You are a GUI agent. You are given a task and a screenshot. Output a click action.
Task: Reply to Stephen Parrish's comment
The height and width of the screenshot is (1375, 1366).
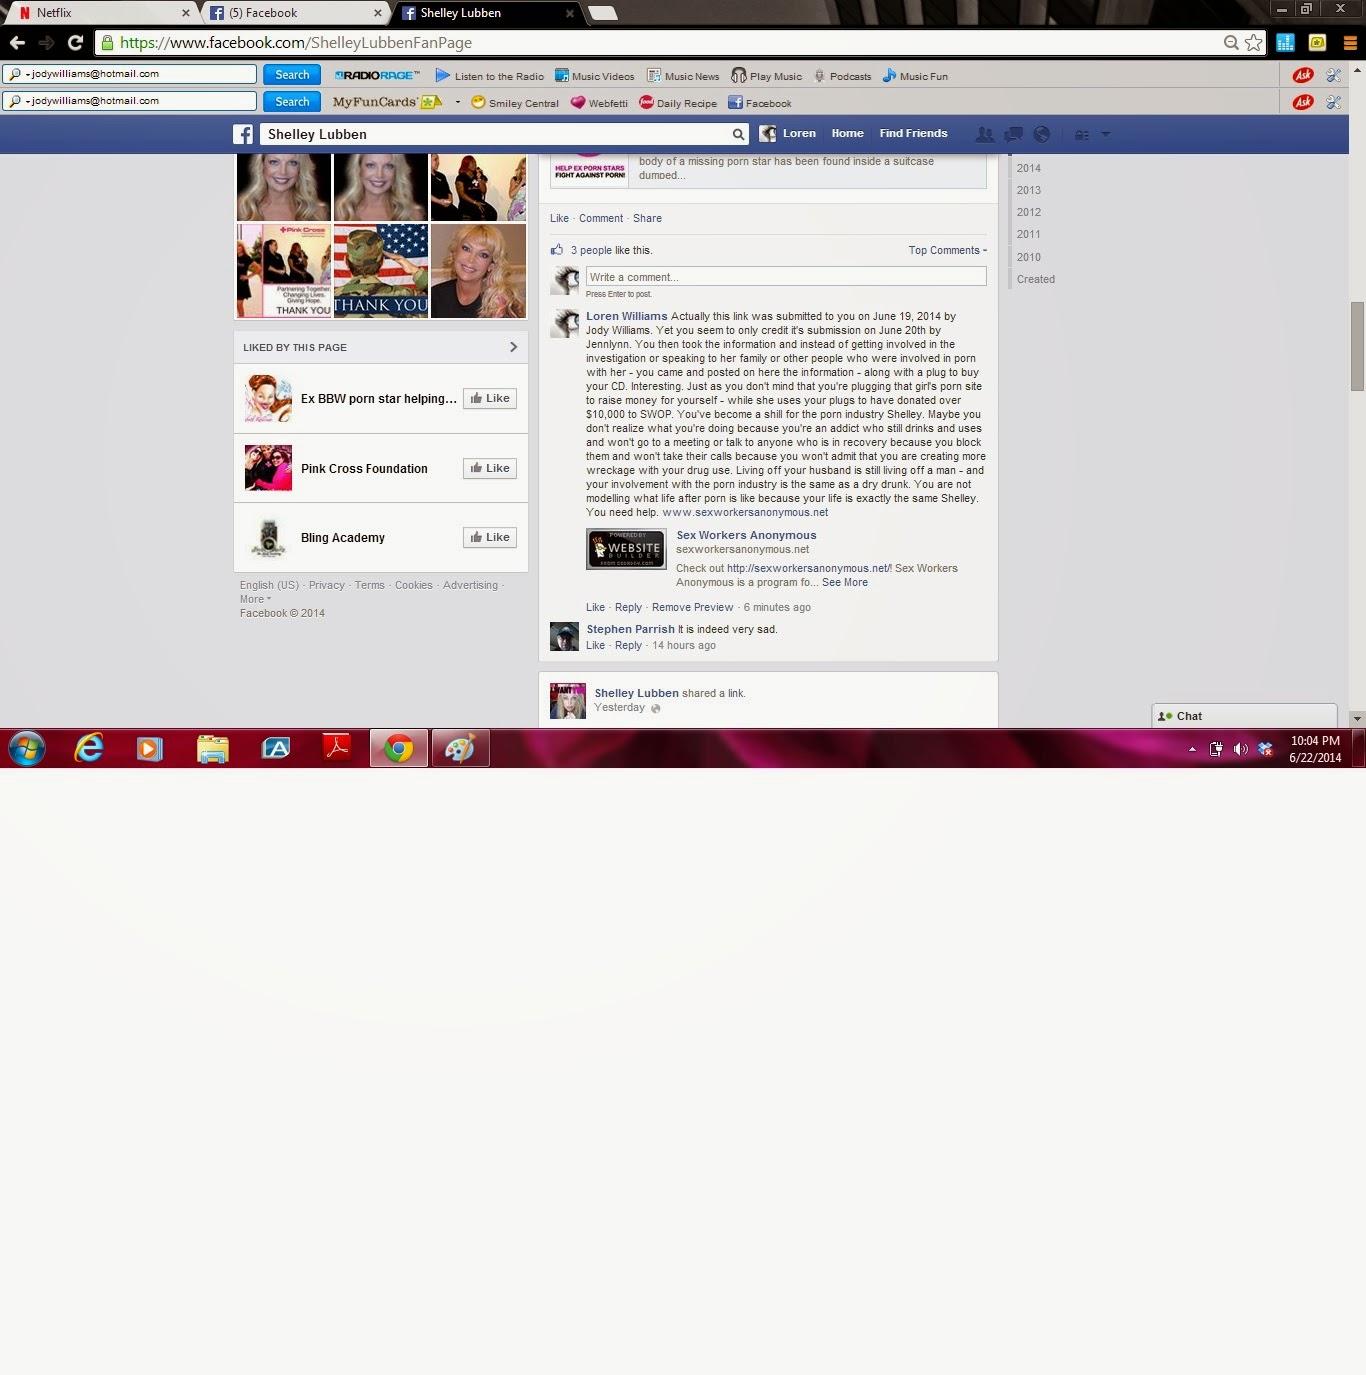[628, 645]
